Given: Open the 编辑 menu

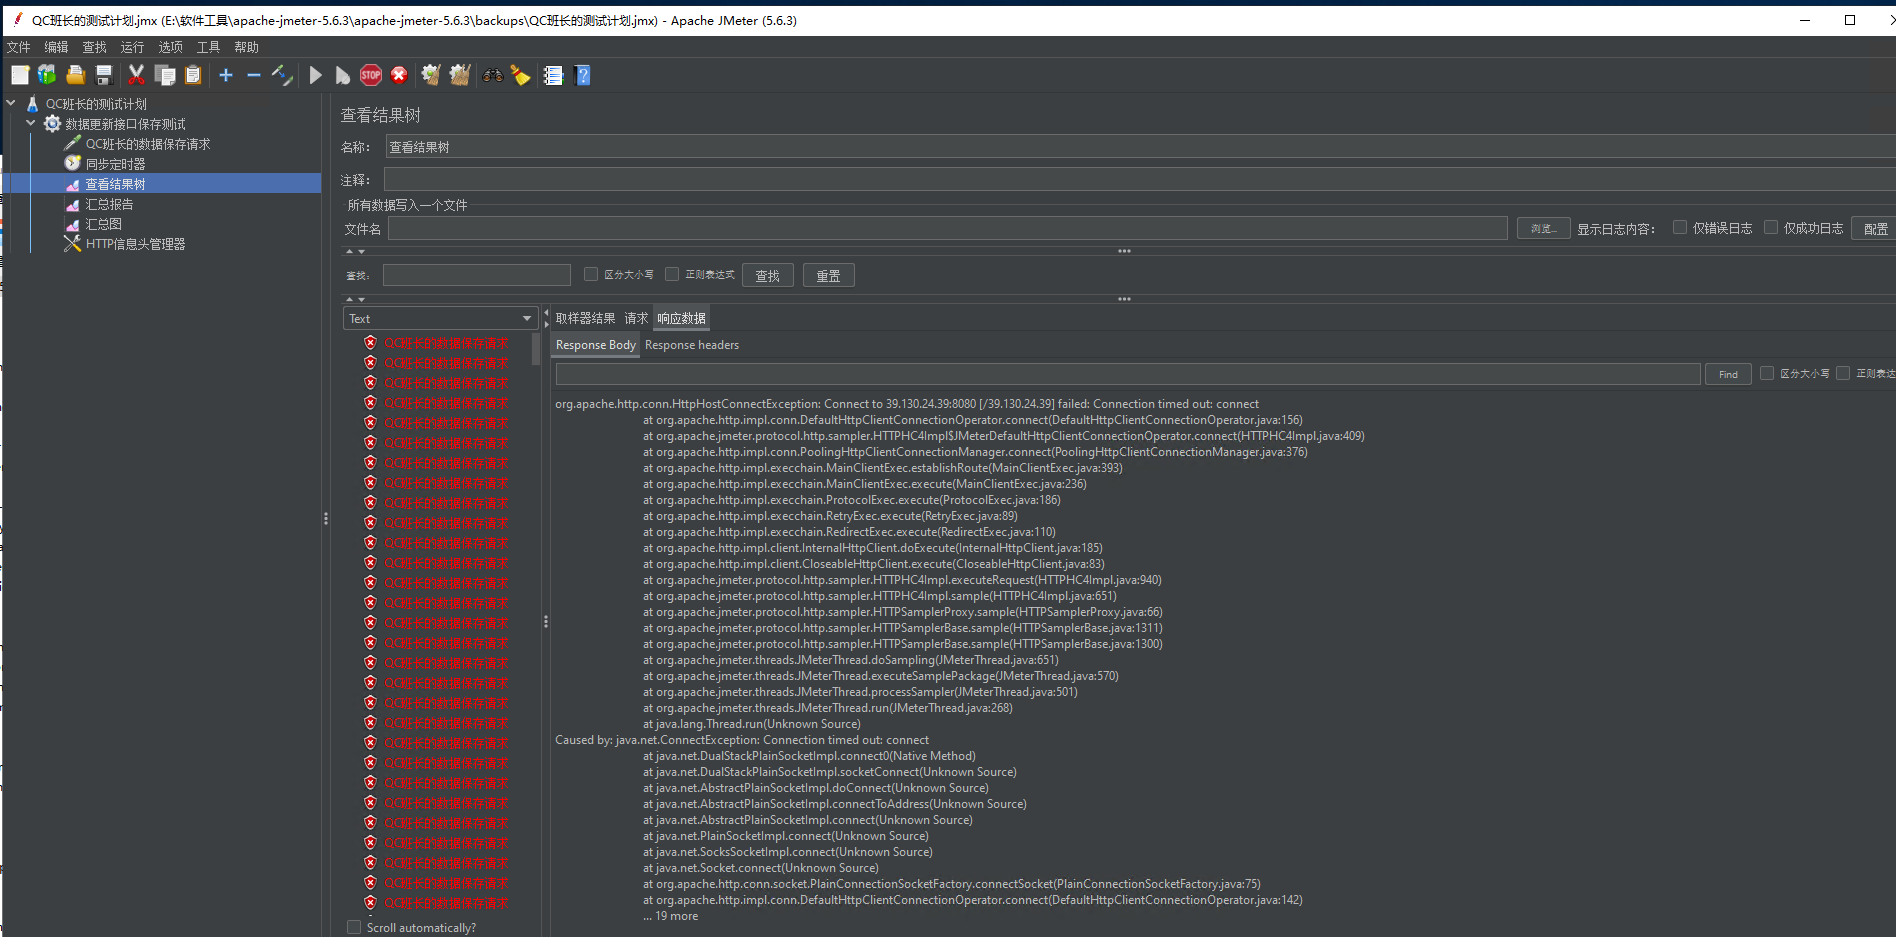Looking at the screenshot, I should (56, 47).
